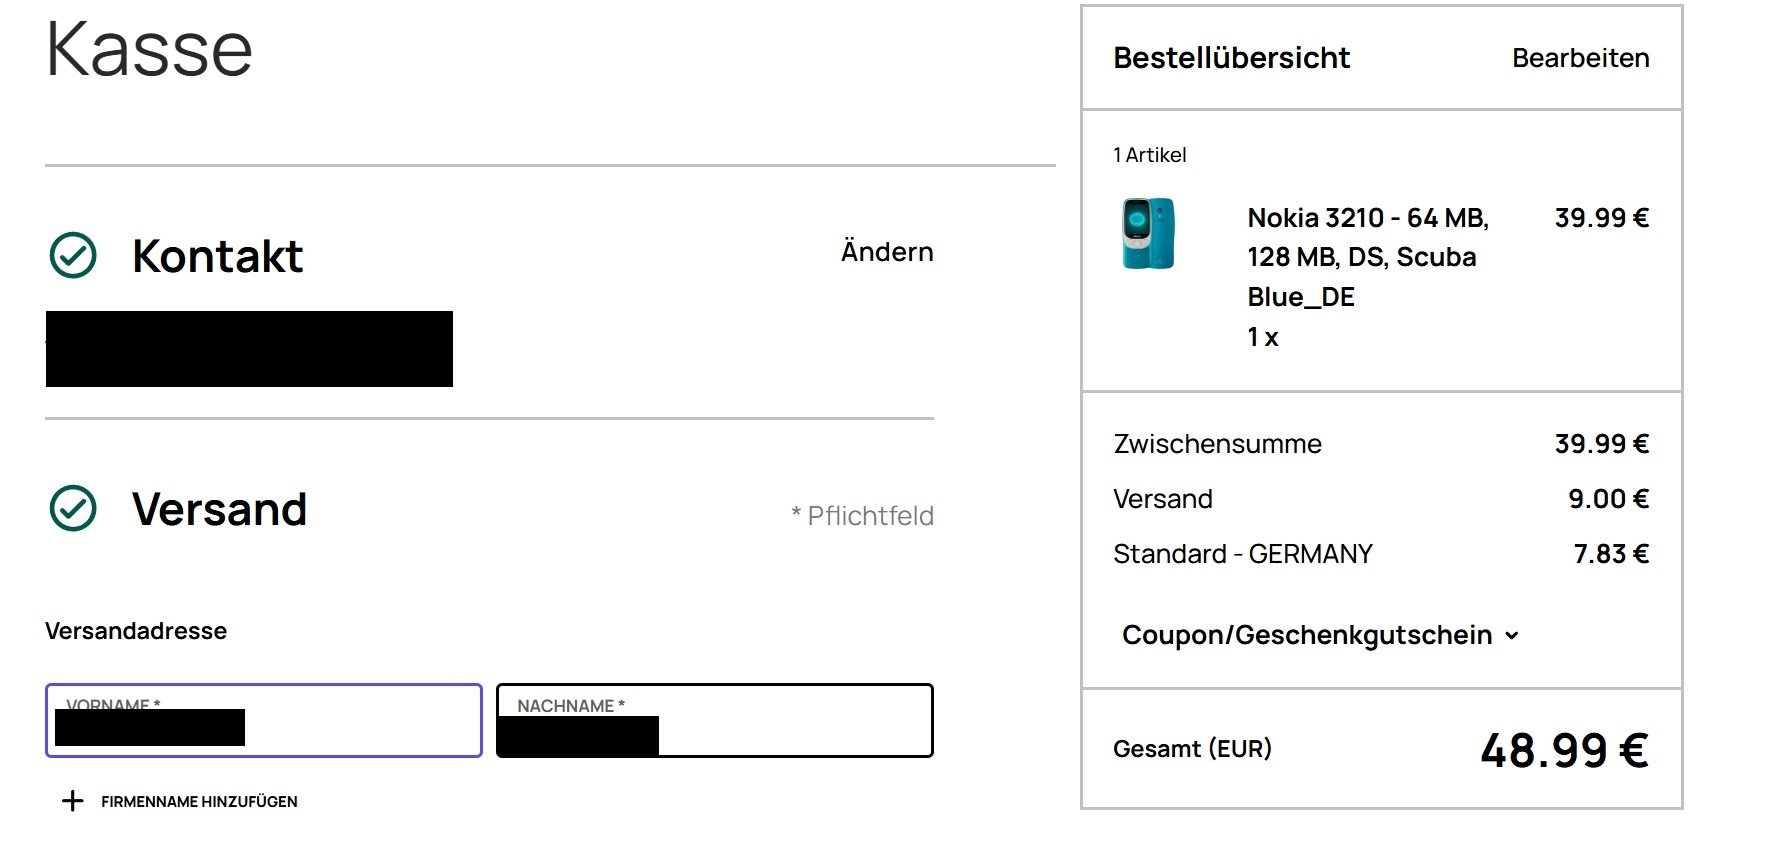
Task: Focus the Nachname input field
Action: [790, 730]
